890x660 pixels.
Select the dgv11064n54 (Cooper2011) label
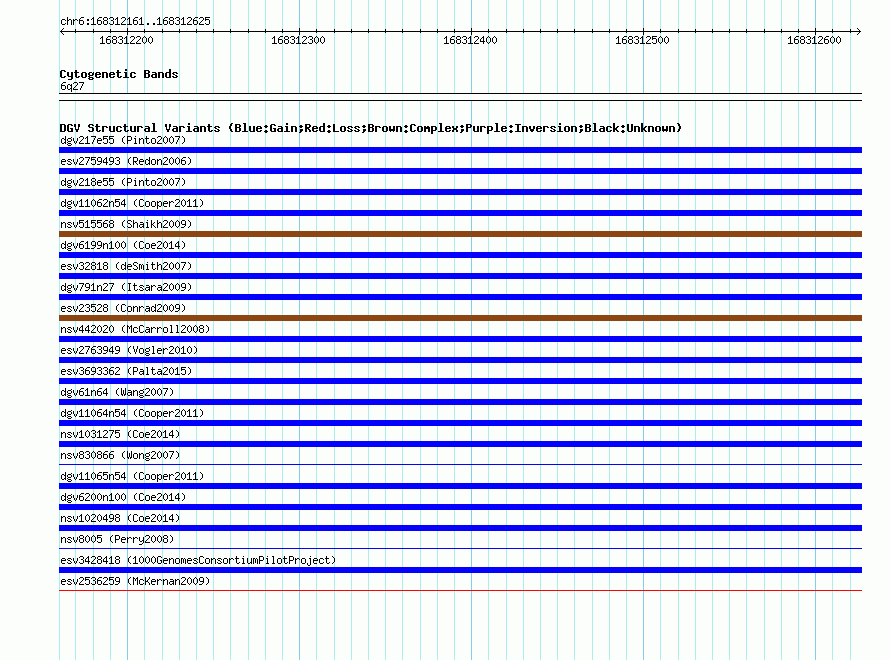click(132, 413)
